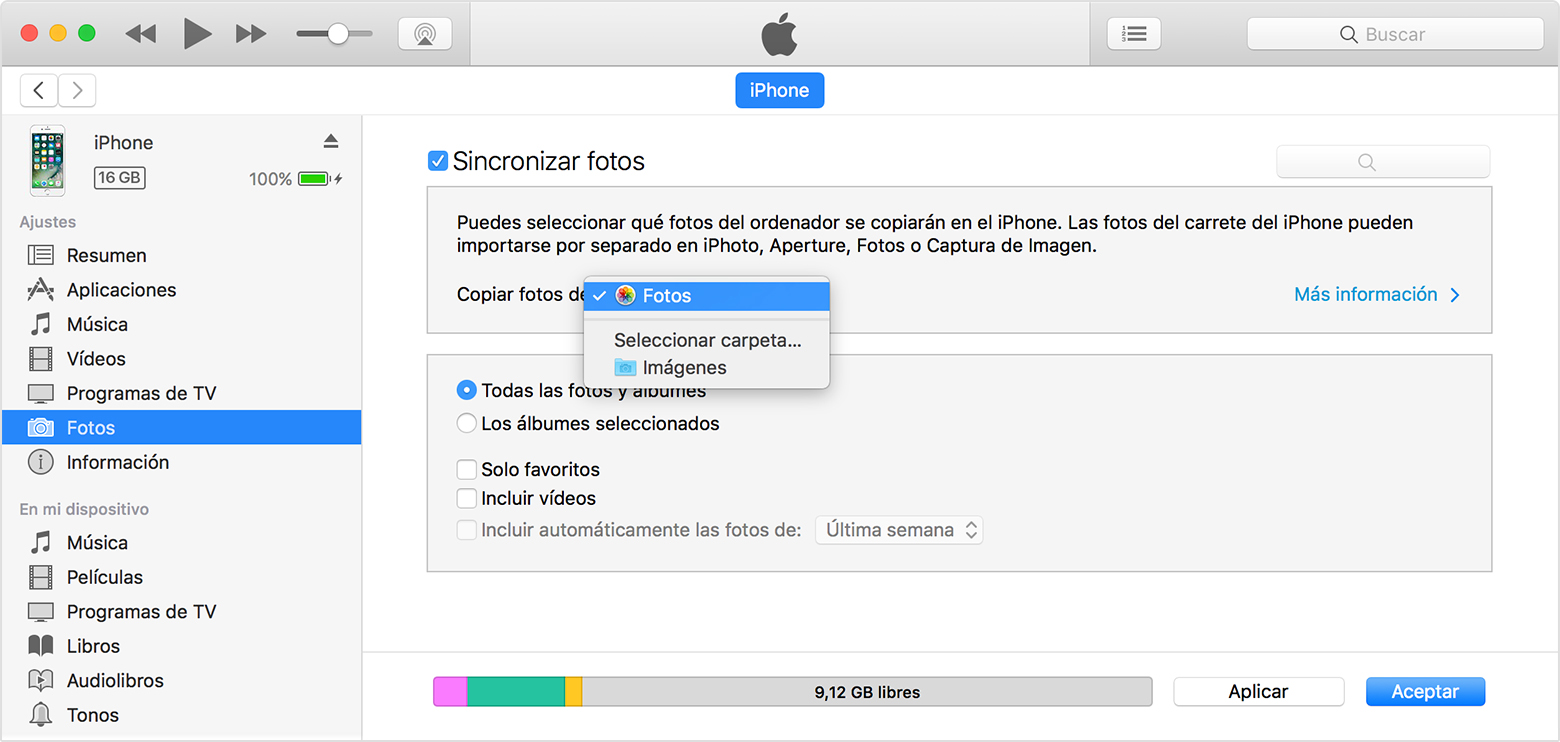
Task: Click the Buscar search field
Action: (x=1395, y=34)
